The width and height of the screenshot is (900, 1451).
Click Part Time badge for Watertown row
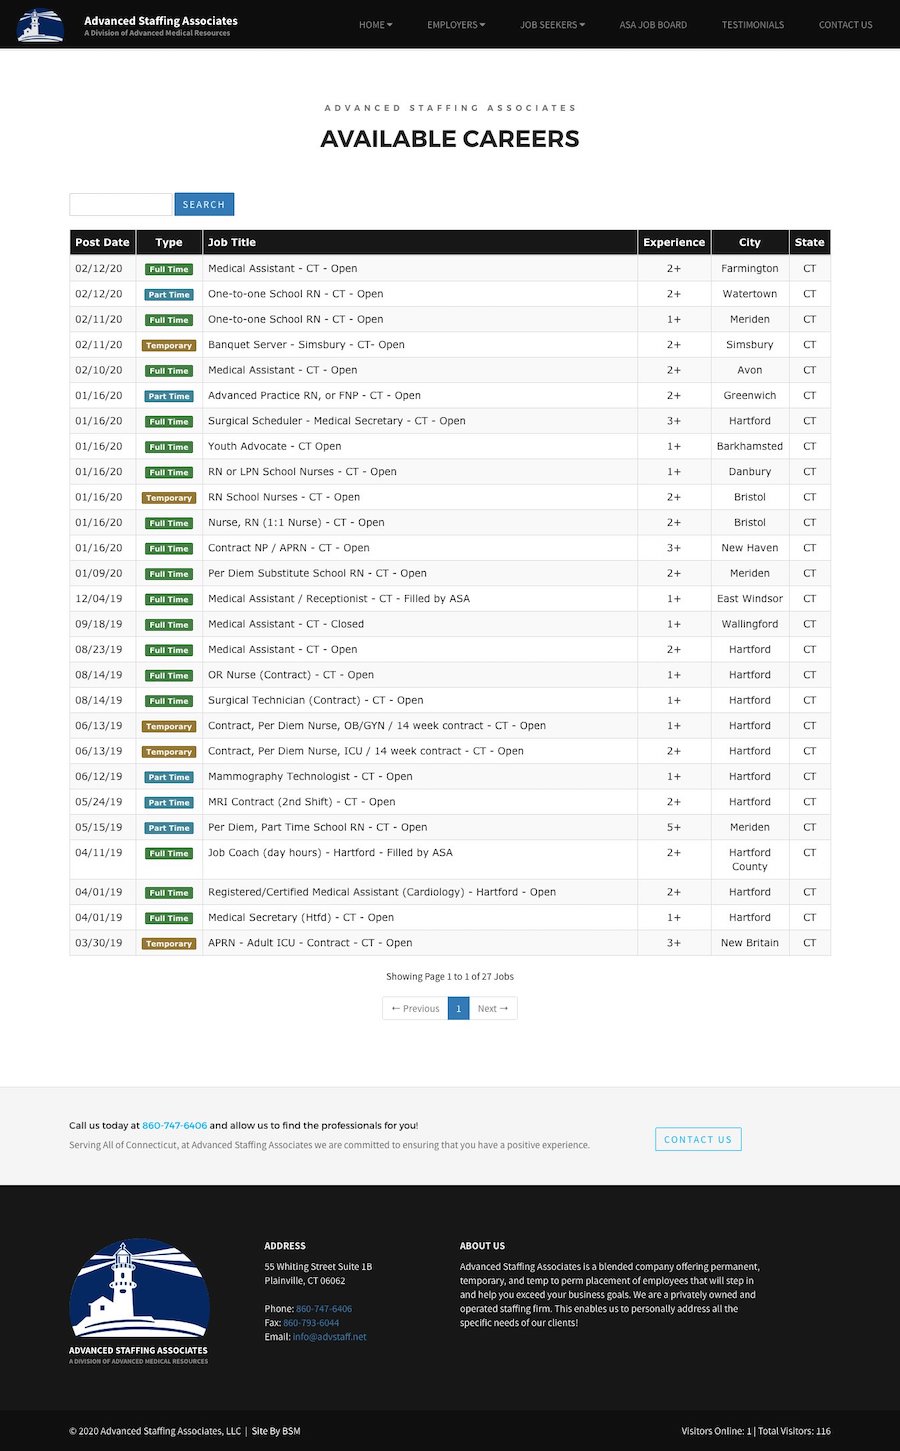169,295
